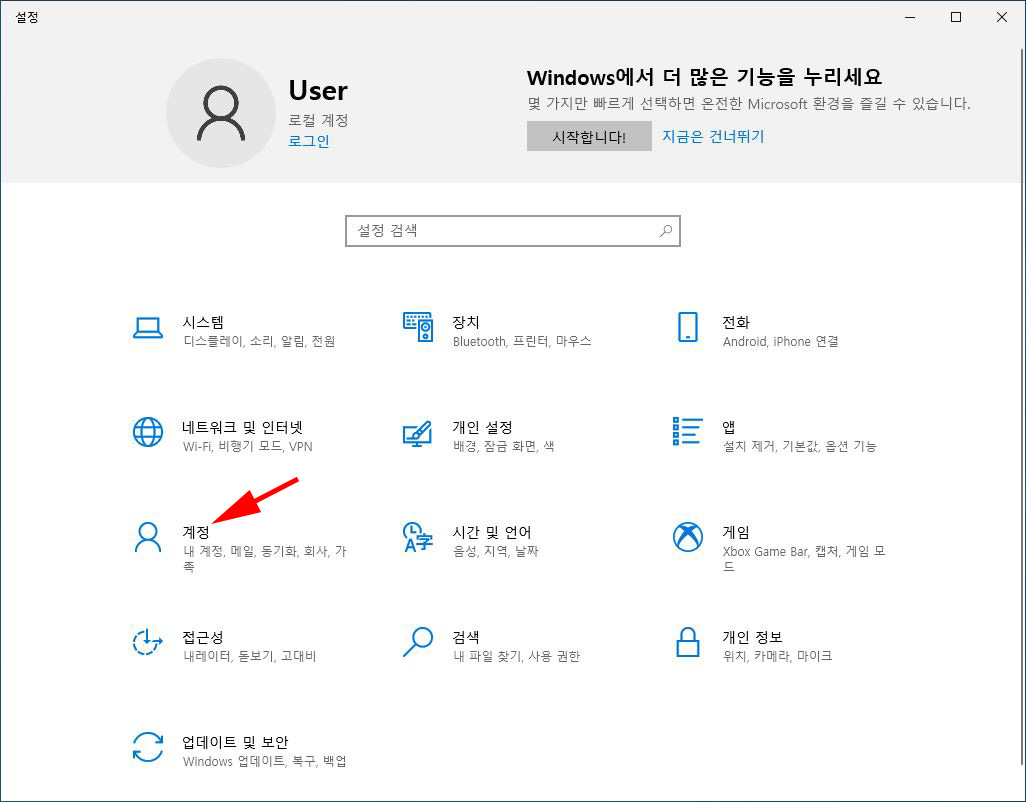Image resolution: width=1026 pixels, height=802 pixels.
Task: Select the 검색 category heading
Action: [466, 637]
